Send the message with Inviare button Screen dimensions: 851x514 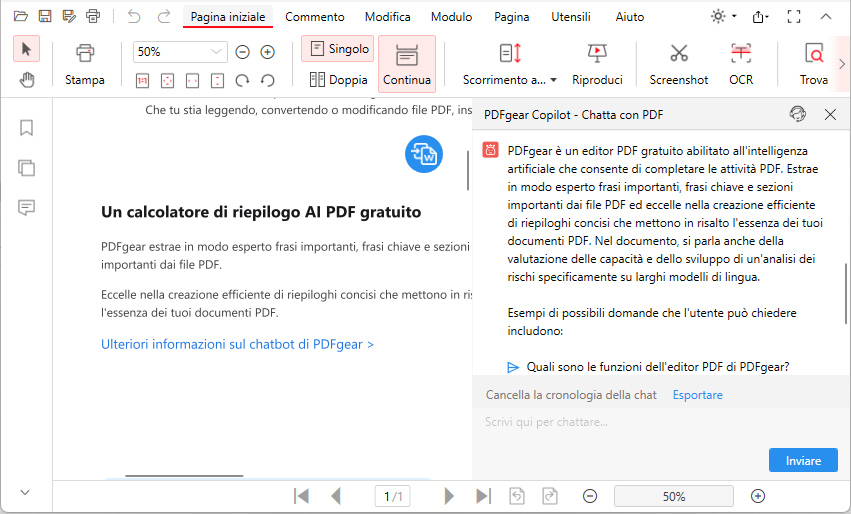(x=803, y=460)
